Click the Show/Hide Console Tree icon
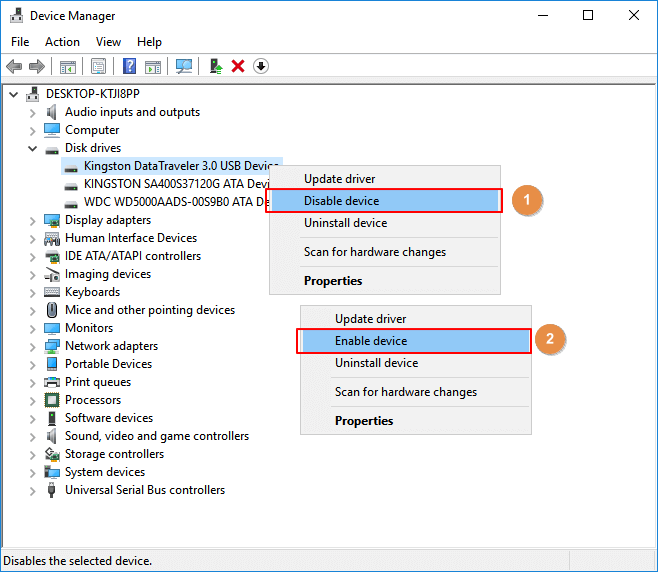 [68, 67]
